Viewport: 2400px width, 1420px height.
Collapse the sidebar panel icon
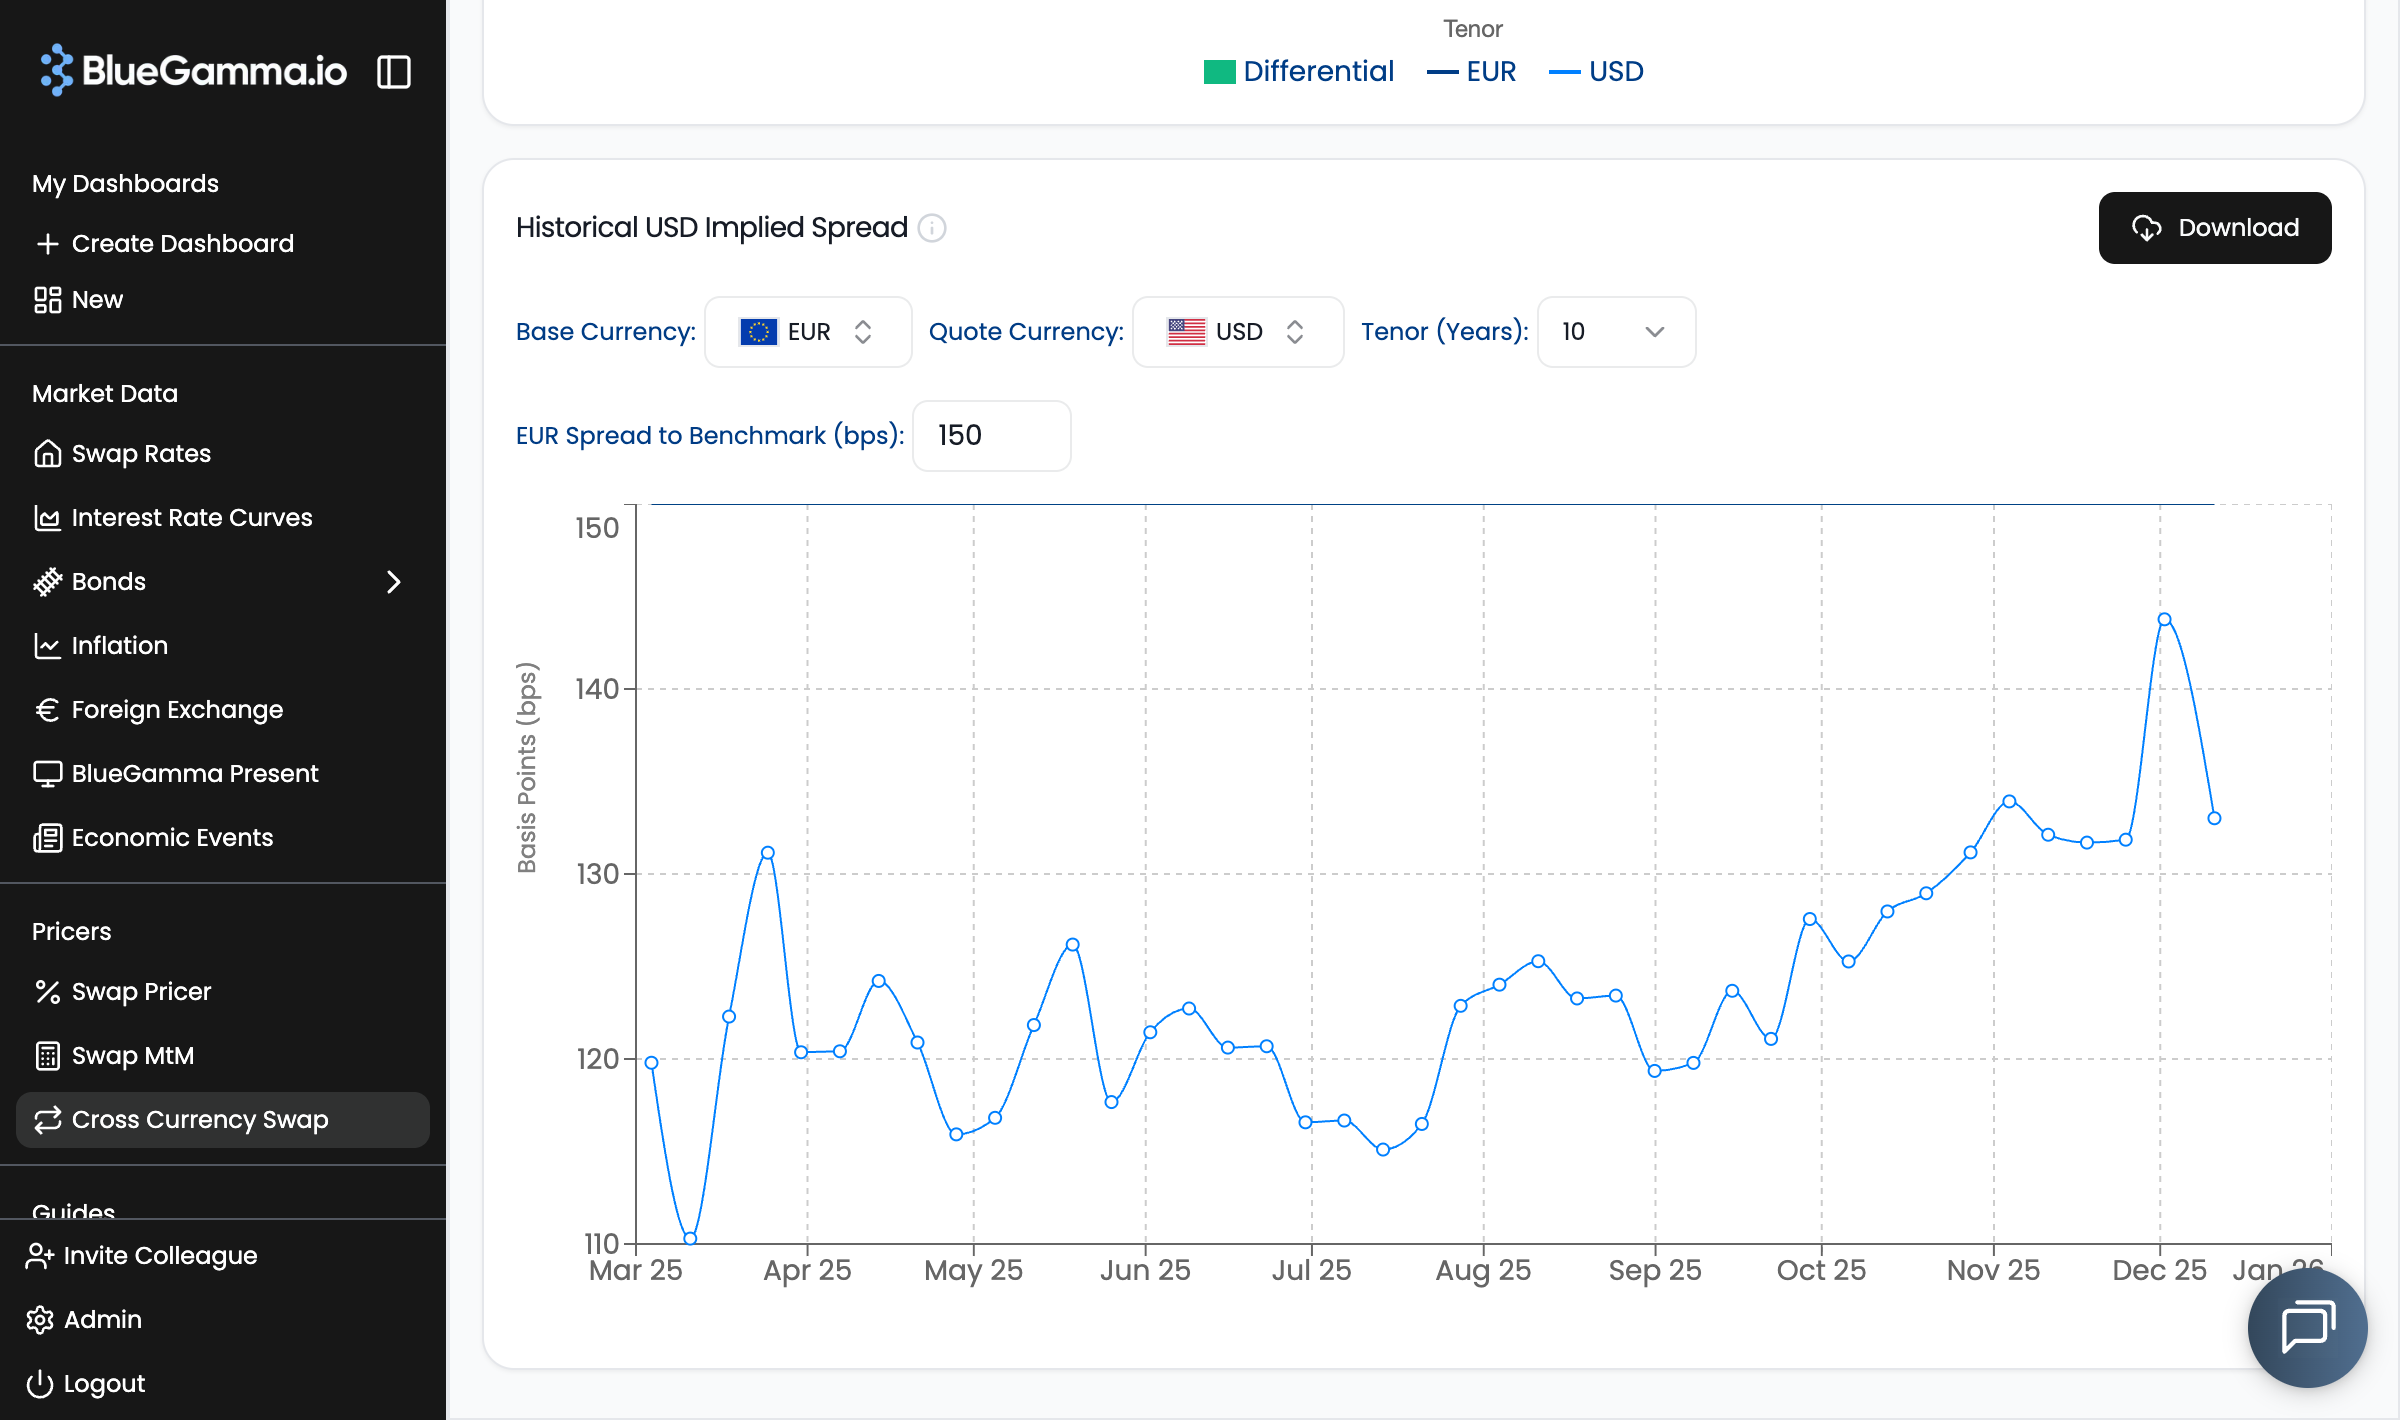393,72
